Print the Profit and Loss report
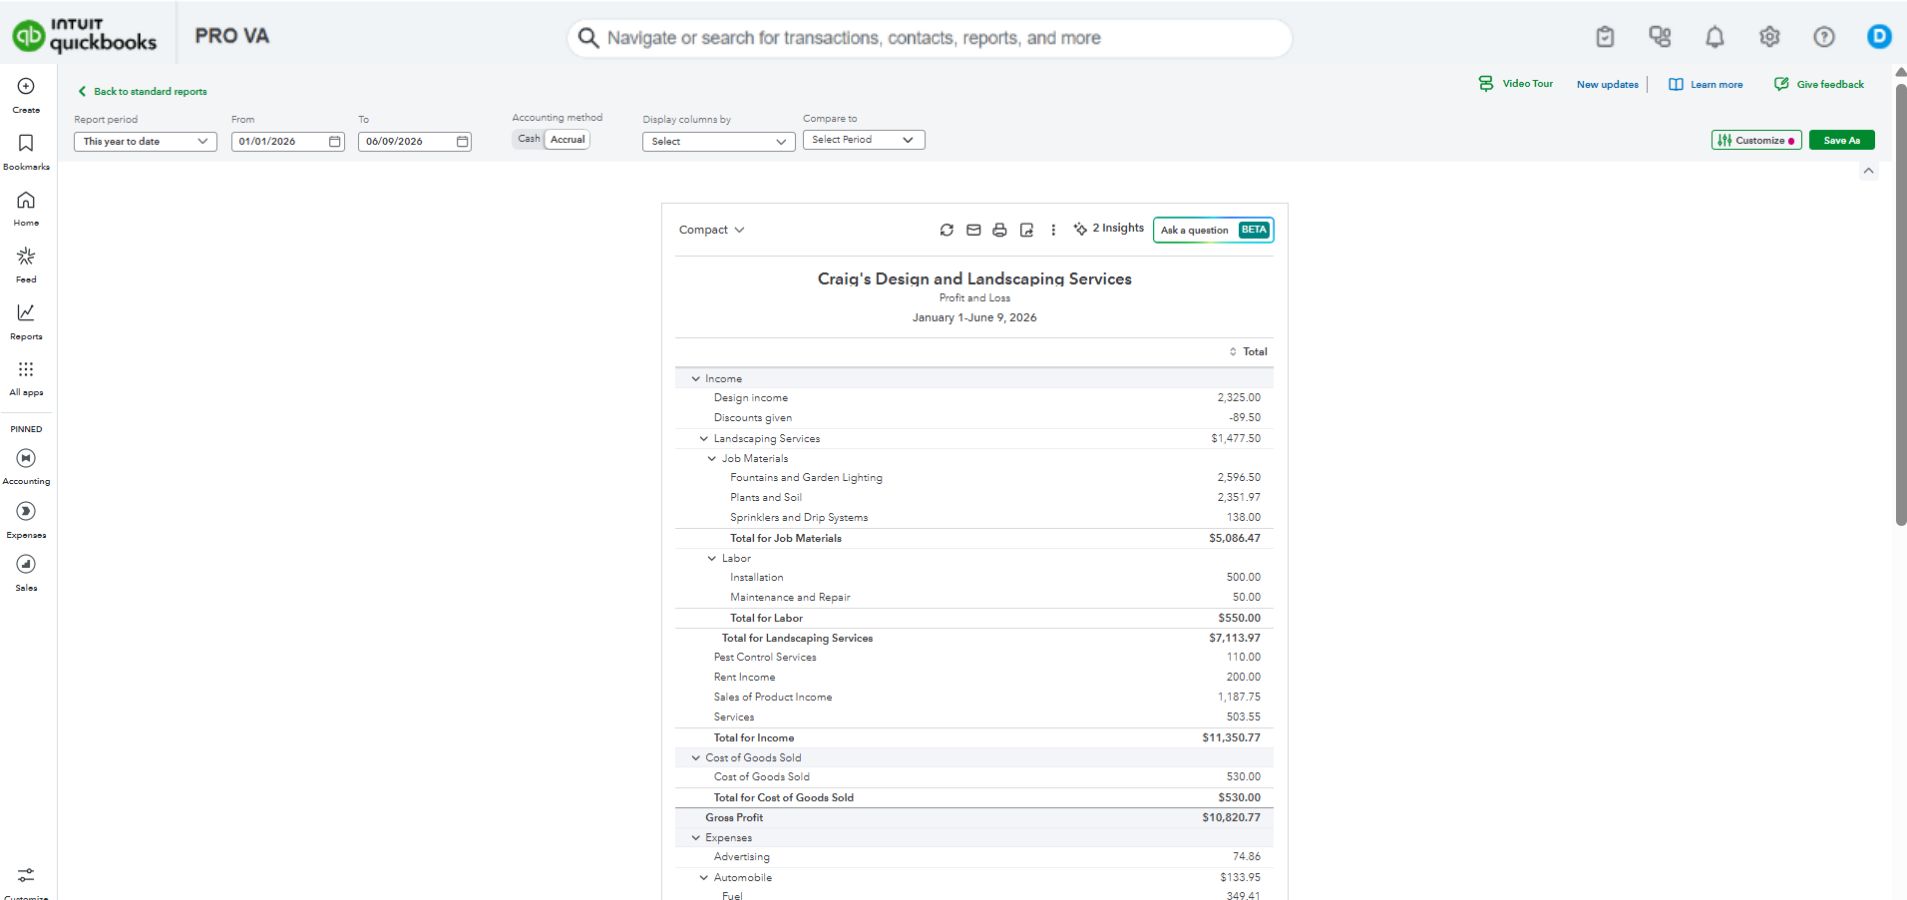Viewport: 1907px width, 900px height. pos(999,230)
